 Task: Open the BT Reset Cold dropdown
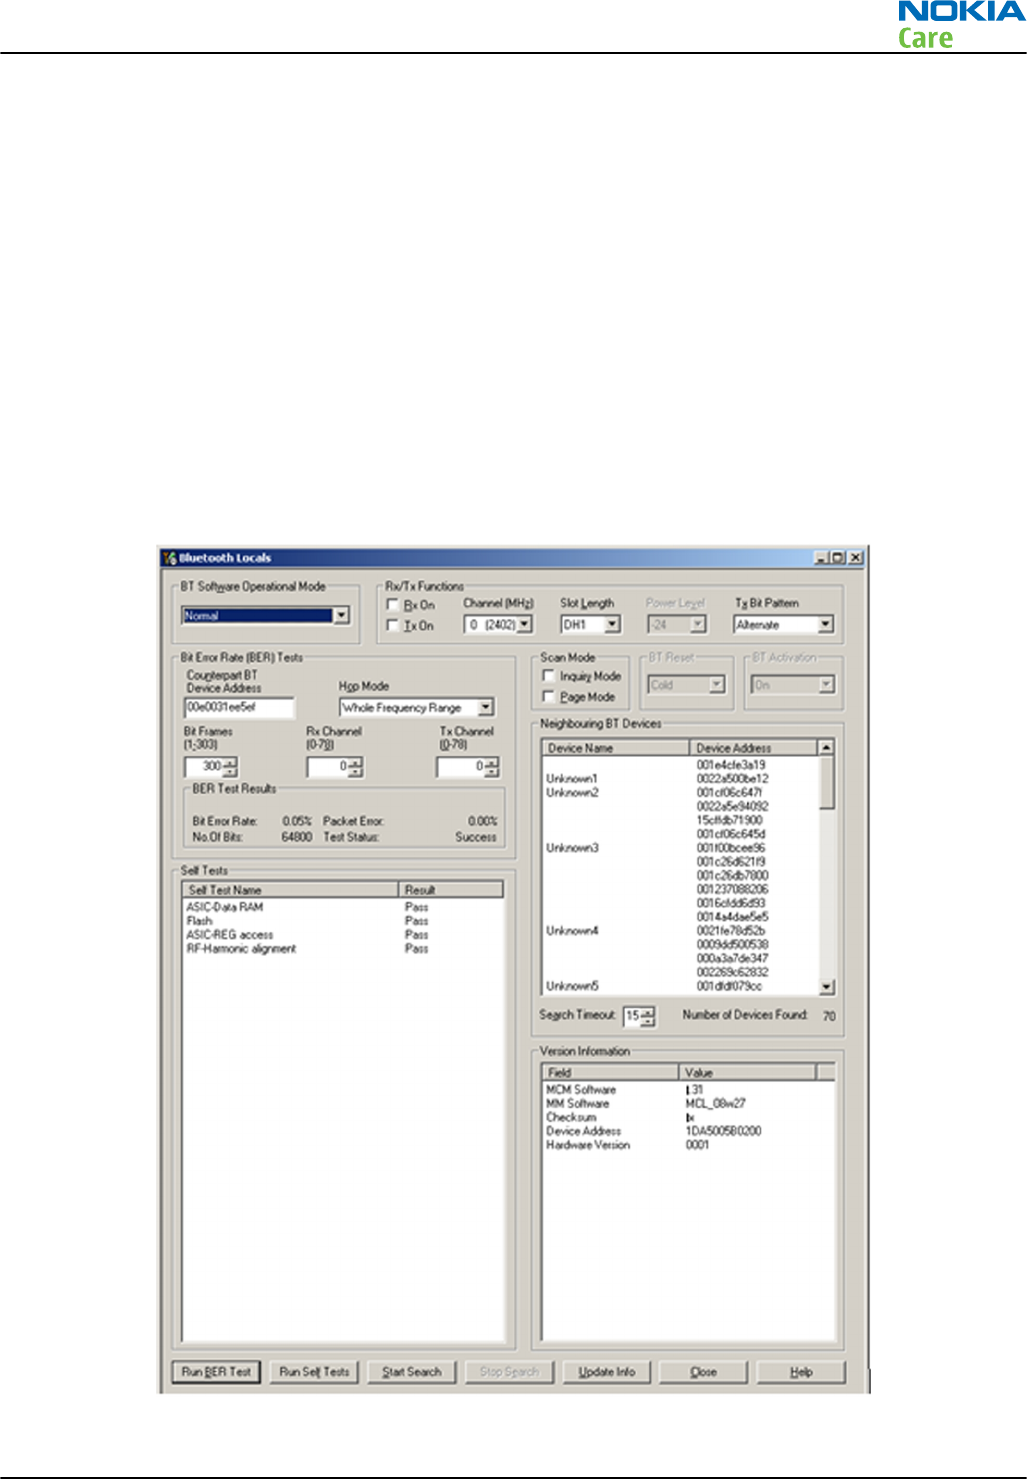(x=716, y=685)
